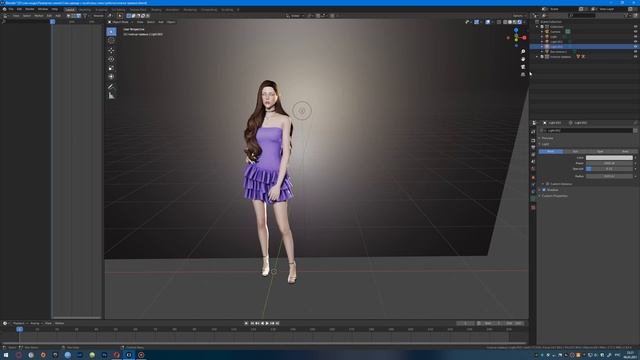Toggle visibility of Light.002 selected row
This screenshot has height=360, width=640.
[x=635, y=47]
